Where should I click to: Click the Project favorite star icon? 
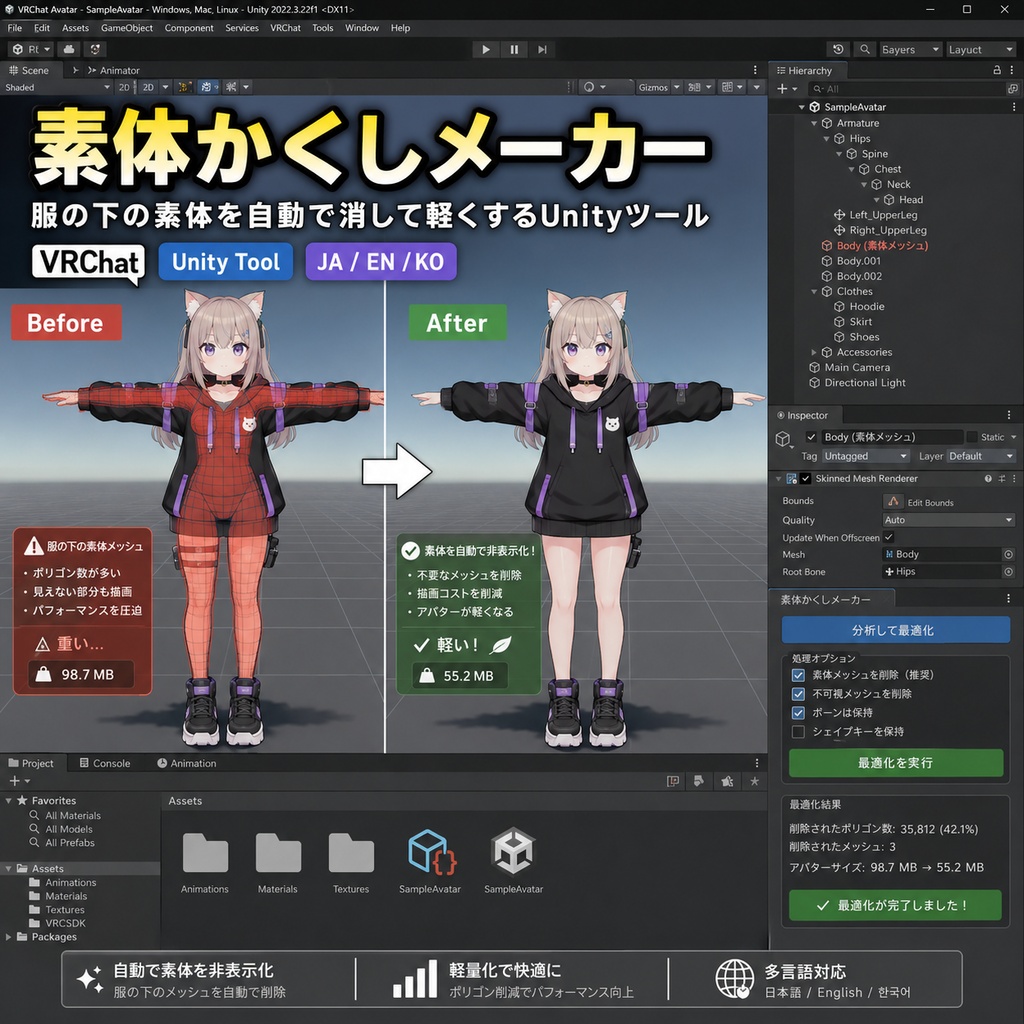(x=754, y=781)
